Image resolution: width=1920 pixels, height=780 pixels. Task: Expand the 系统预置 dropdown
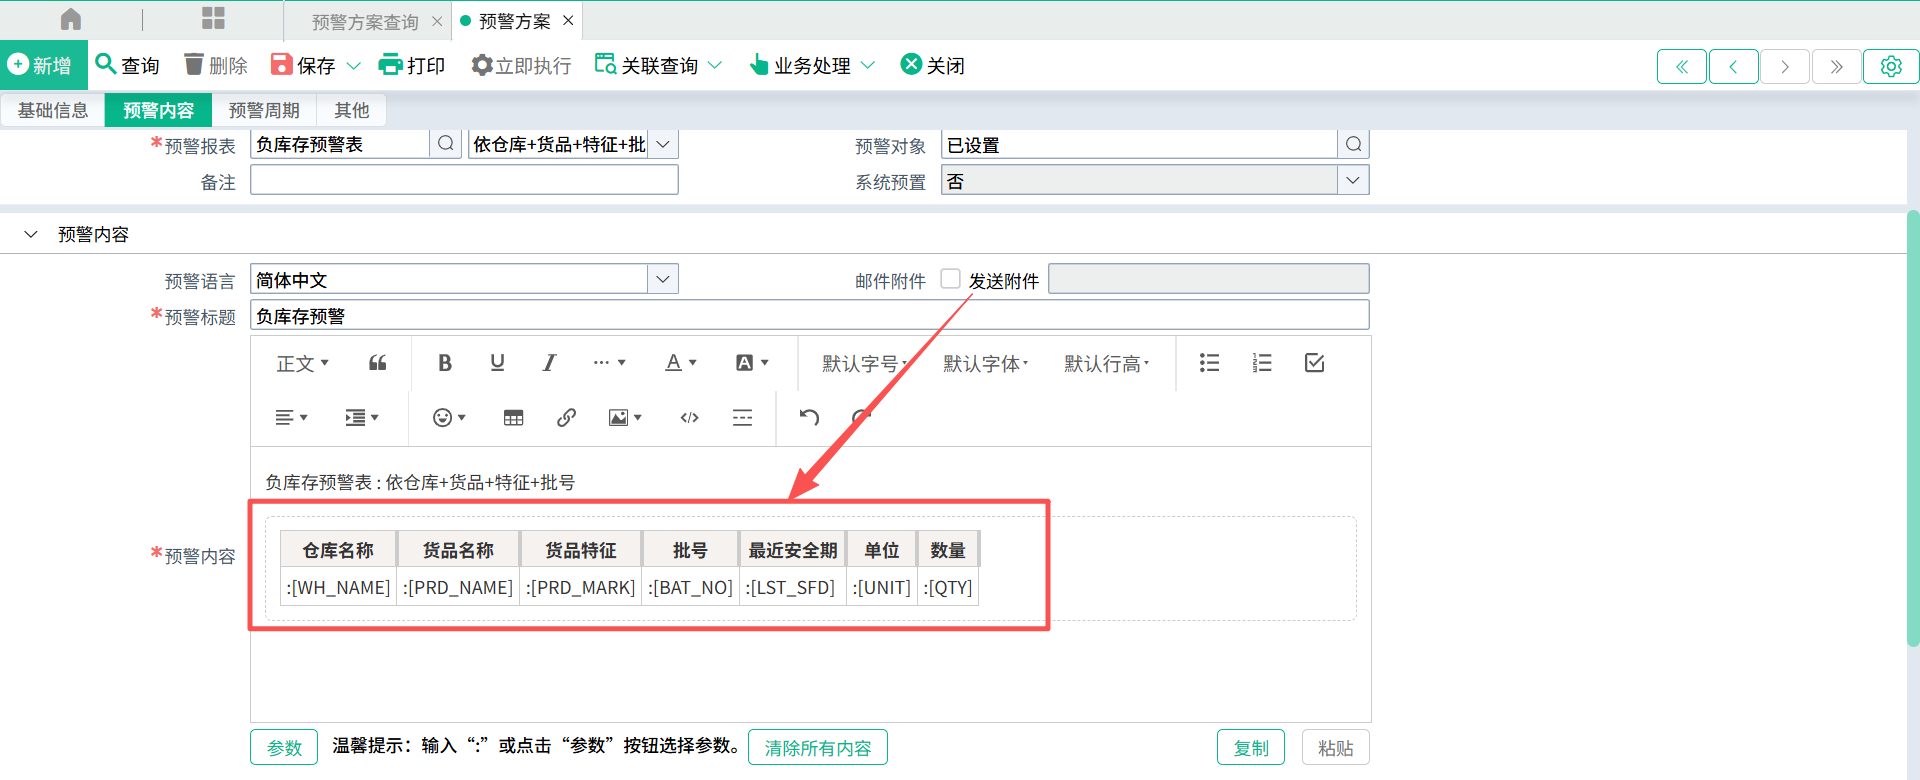coord(1352,181)
